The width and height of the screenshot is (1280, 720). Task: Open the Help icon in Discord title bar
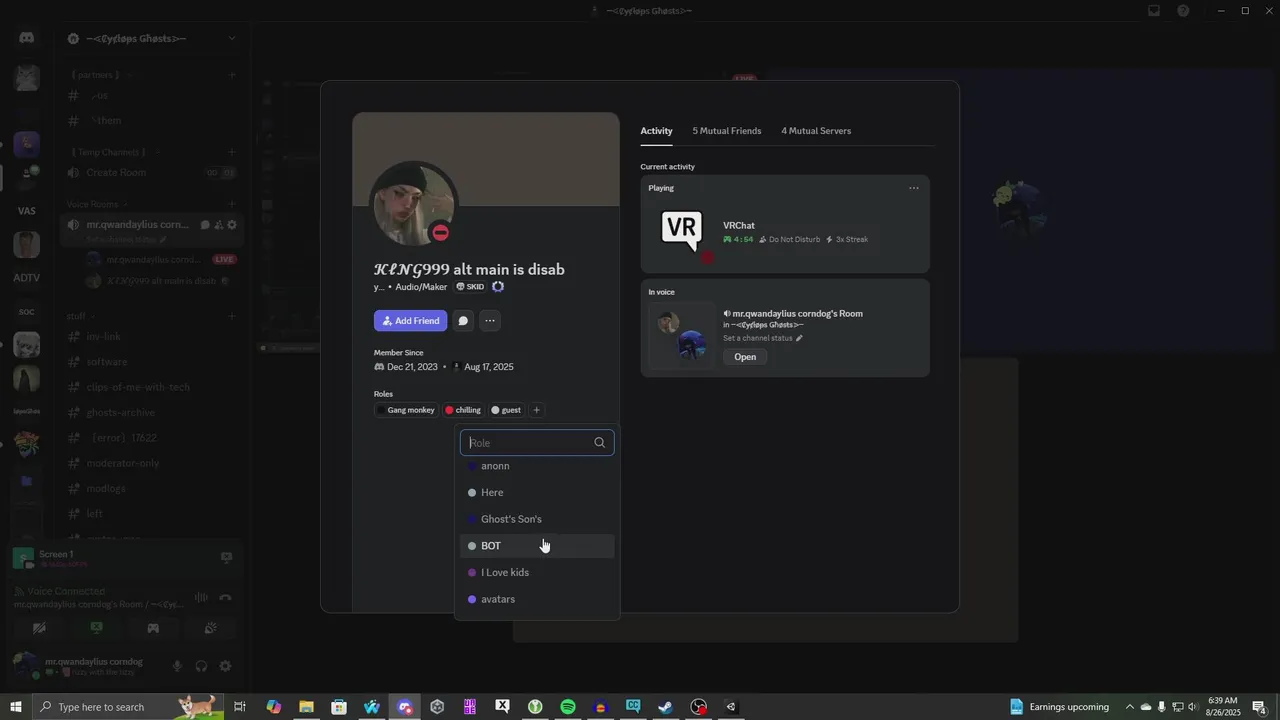1184,11
